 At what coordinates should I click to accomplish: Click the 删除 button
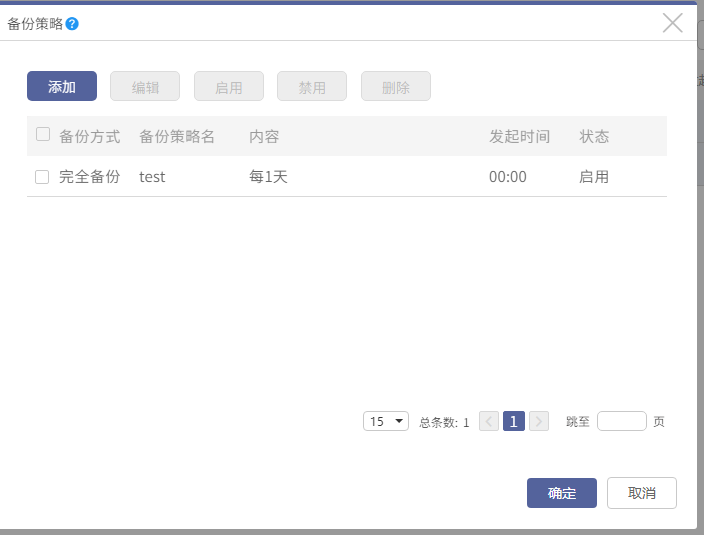pos(396,86)
